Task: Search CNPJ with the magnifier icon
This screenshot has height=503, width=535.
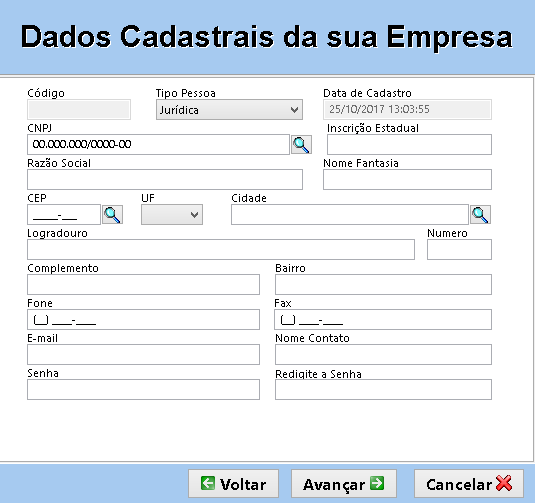Action: (301, 144)
